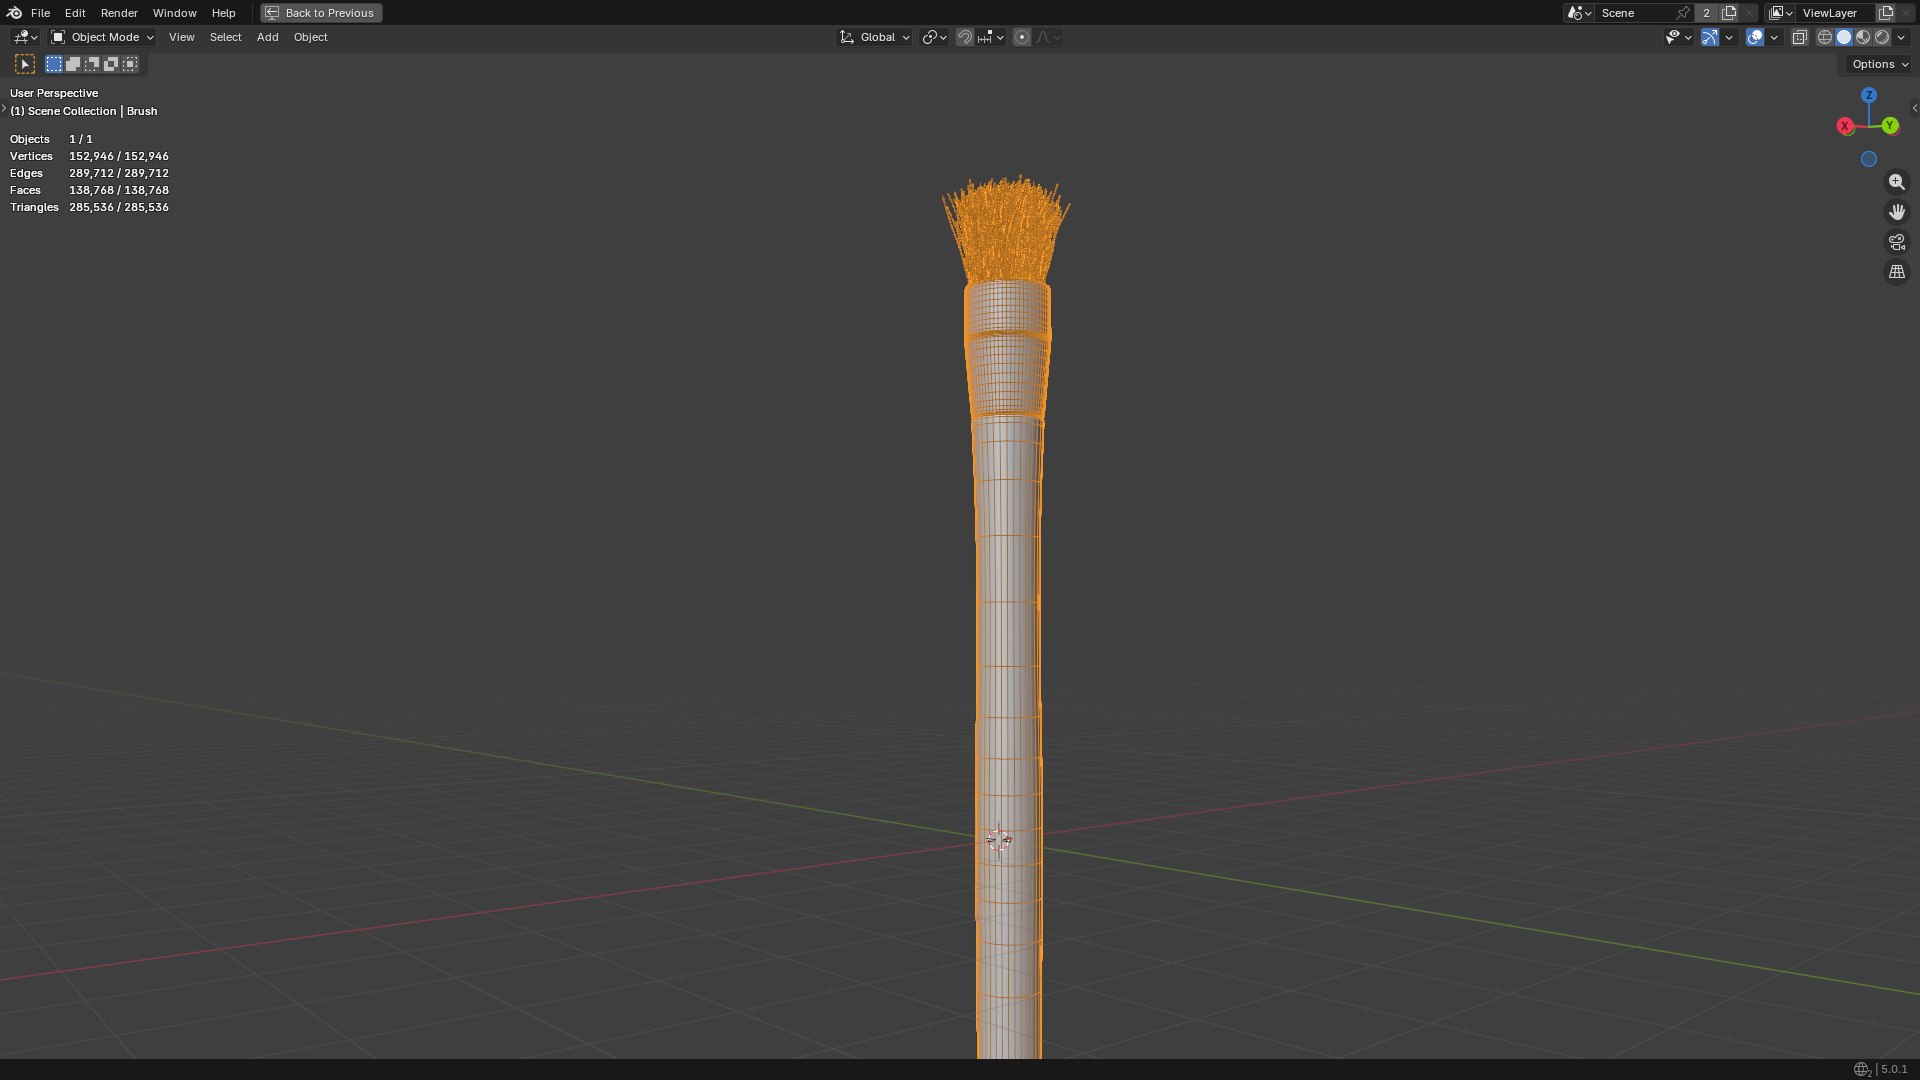The image size is (1920, 1080).
Task: Toggle X-Ray mode icon
Action: [x=1800, y=37]
